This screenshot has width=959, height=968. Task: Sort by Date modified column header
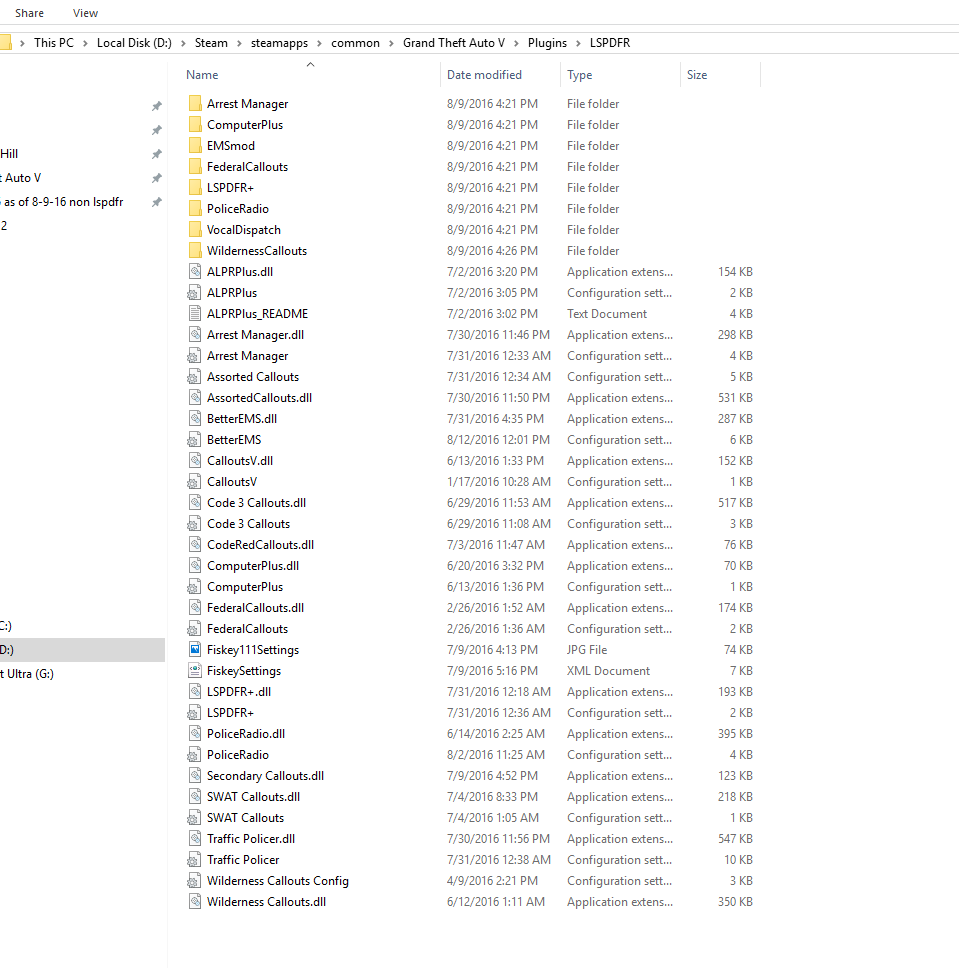pos(484,75)
